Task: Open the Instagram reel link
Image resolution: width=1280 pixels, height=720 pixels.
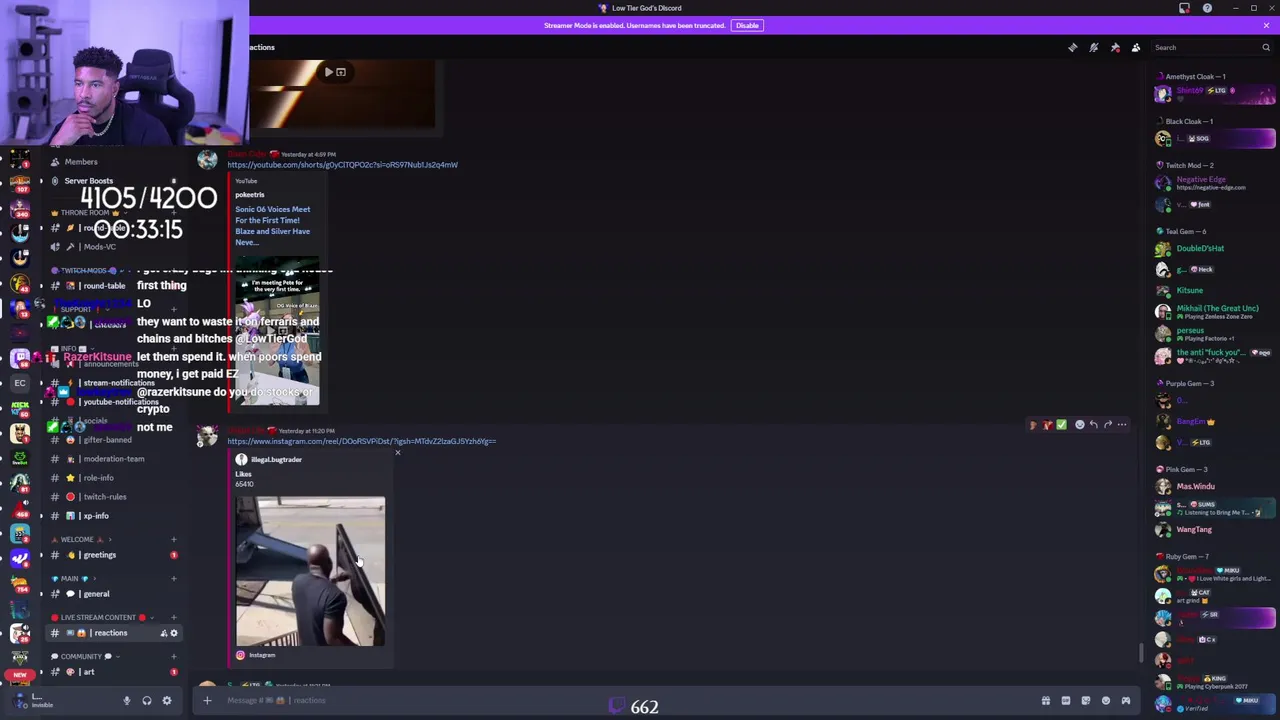Action: coord(361,441)
